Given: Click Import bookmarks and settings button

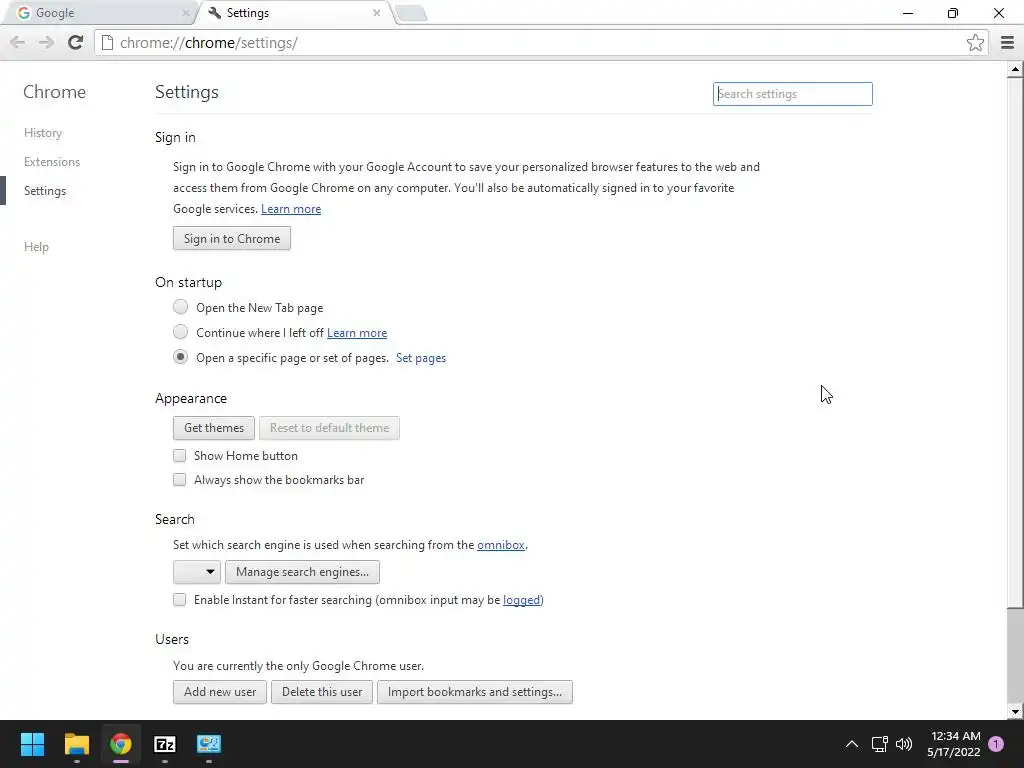Looking at the screenshot, I should click(475, 692).
